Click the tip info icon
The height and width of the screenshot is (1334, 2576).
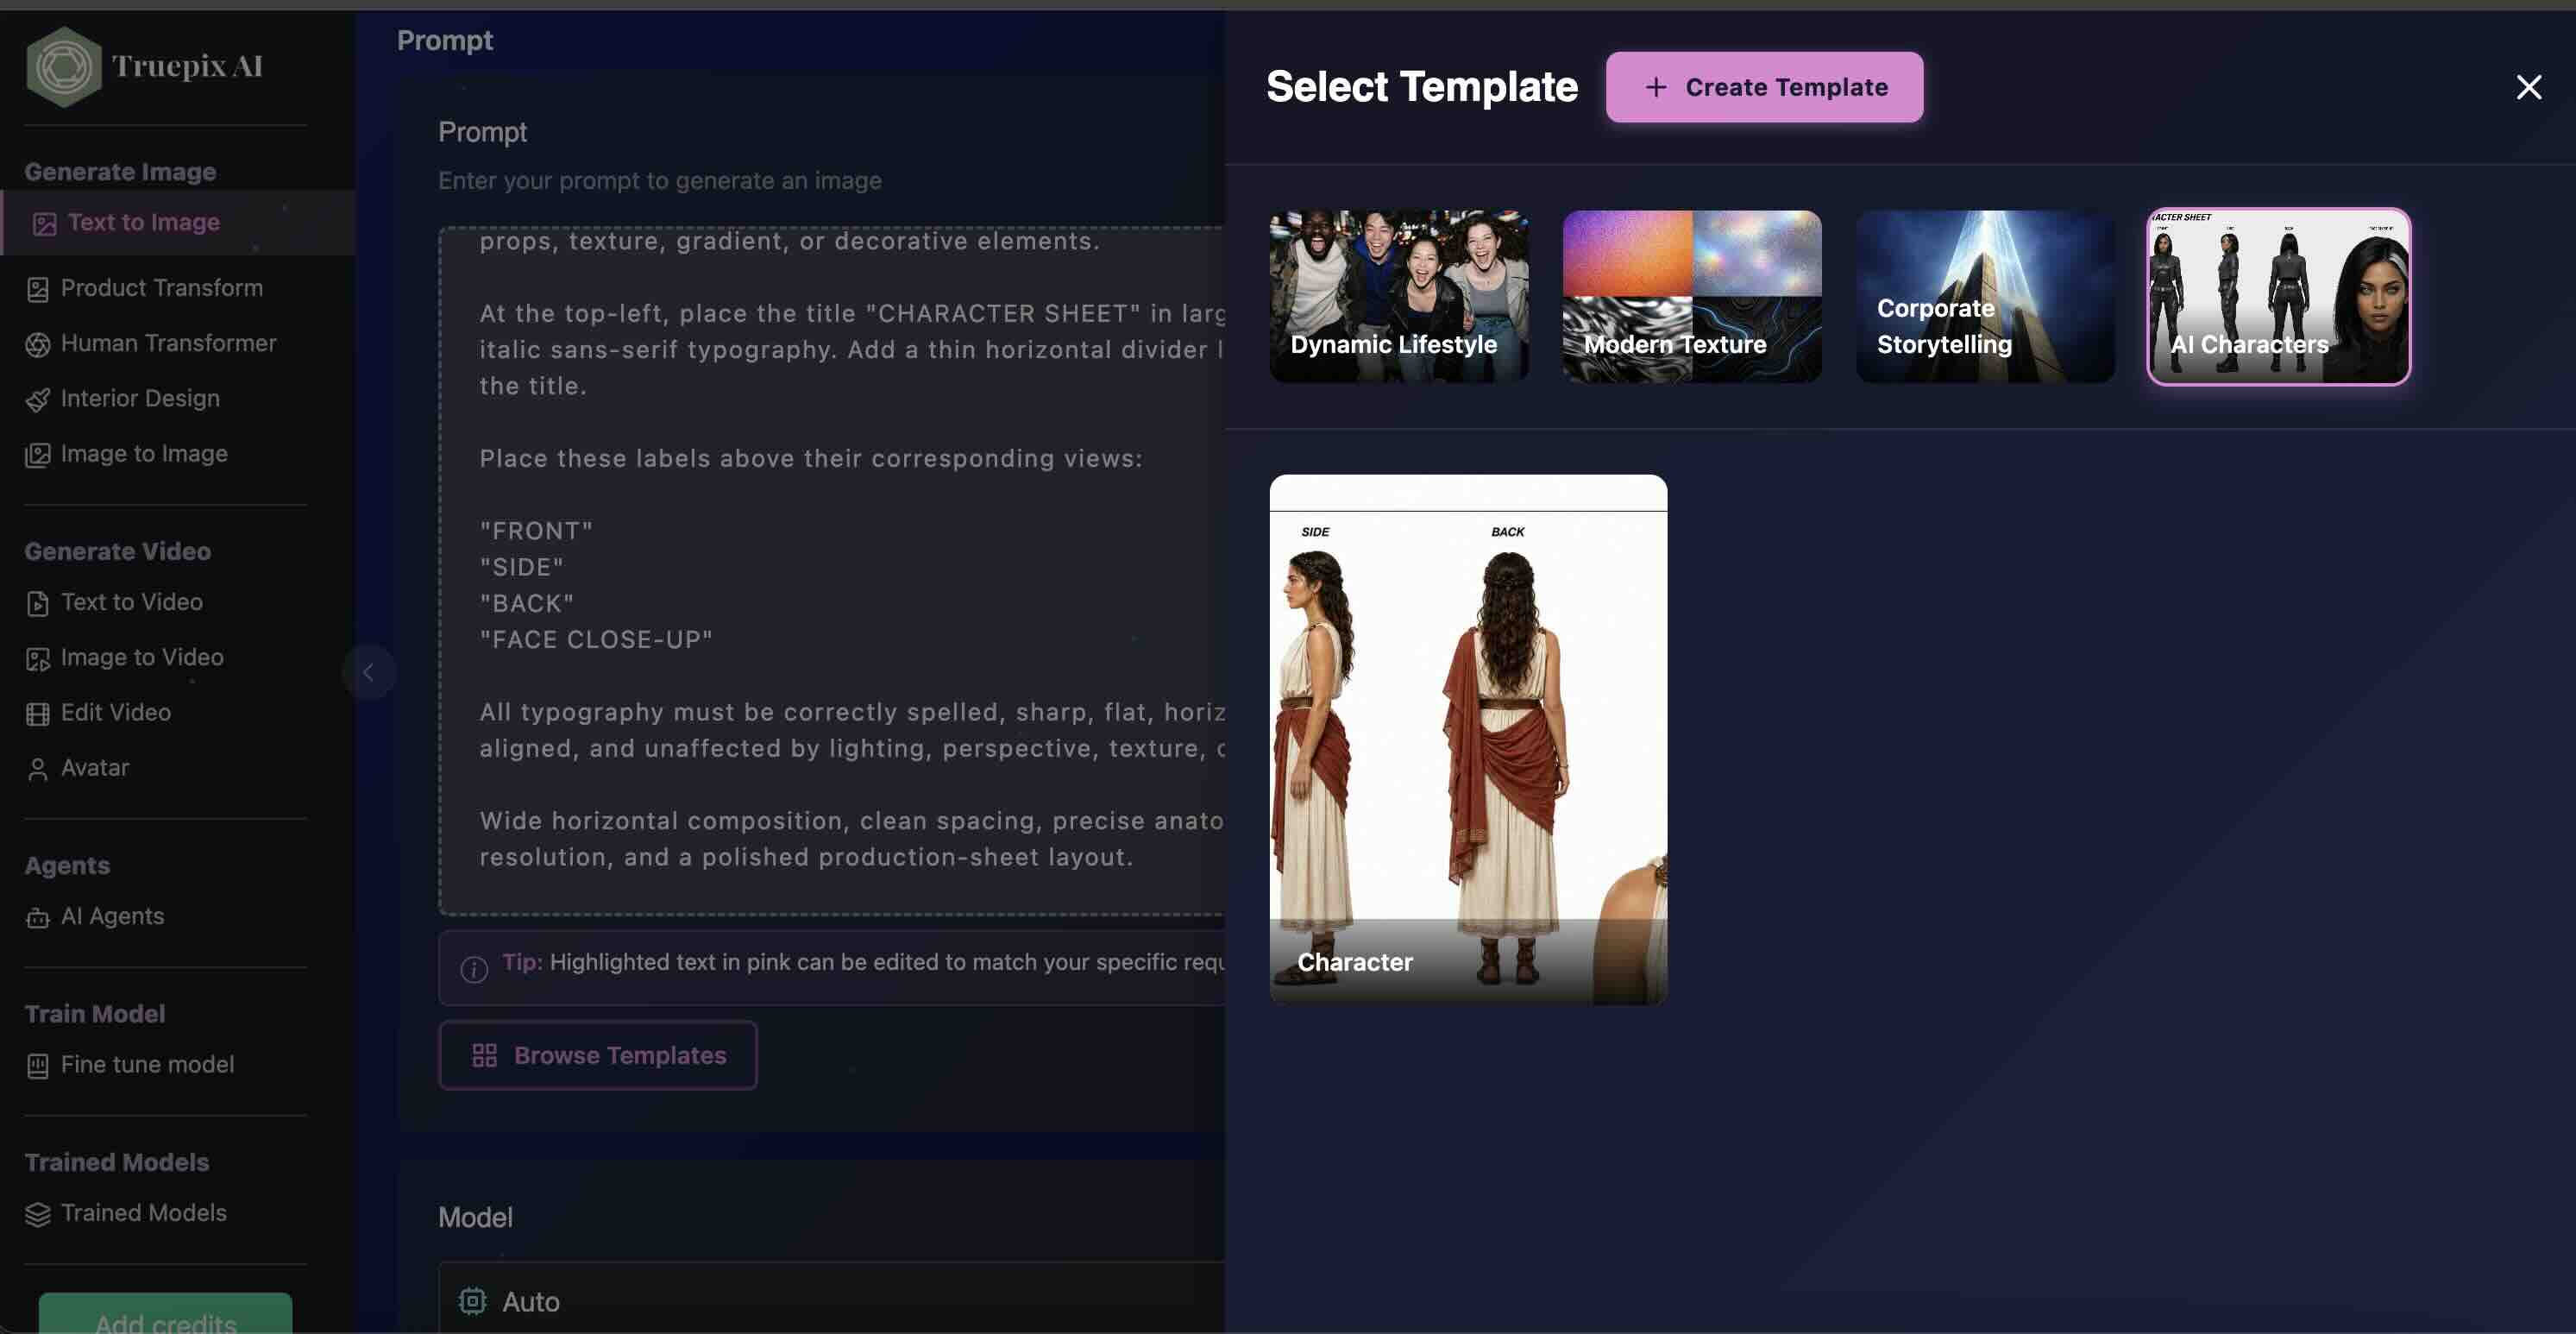(x=474, y=968)
